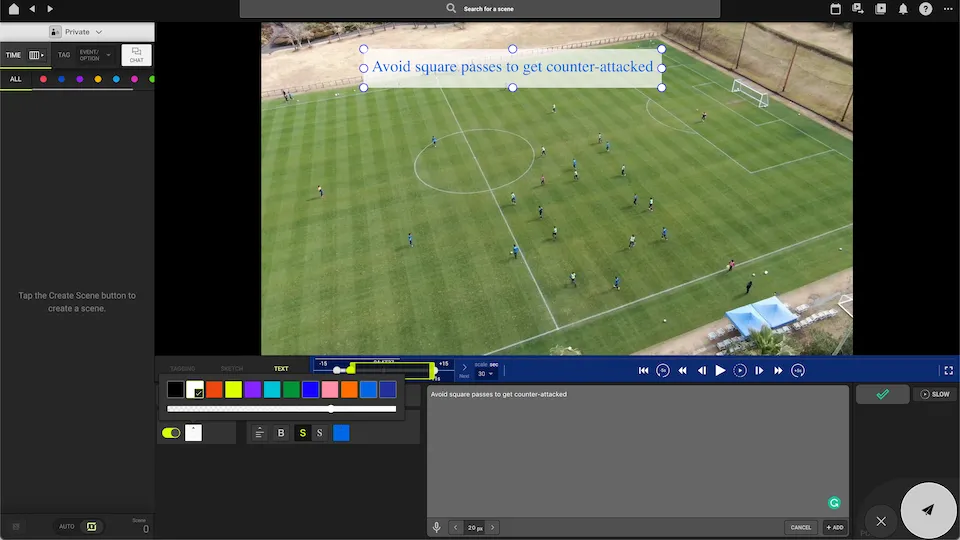This screenshot has width=960, height=540.
Task: Select the TEXT tab
Action: click(281, 369)
